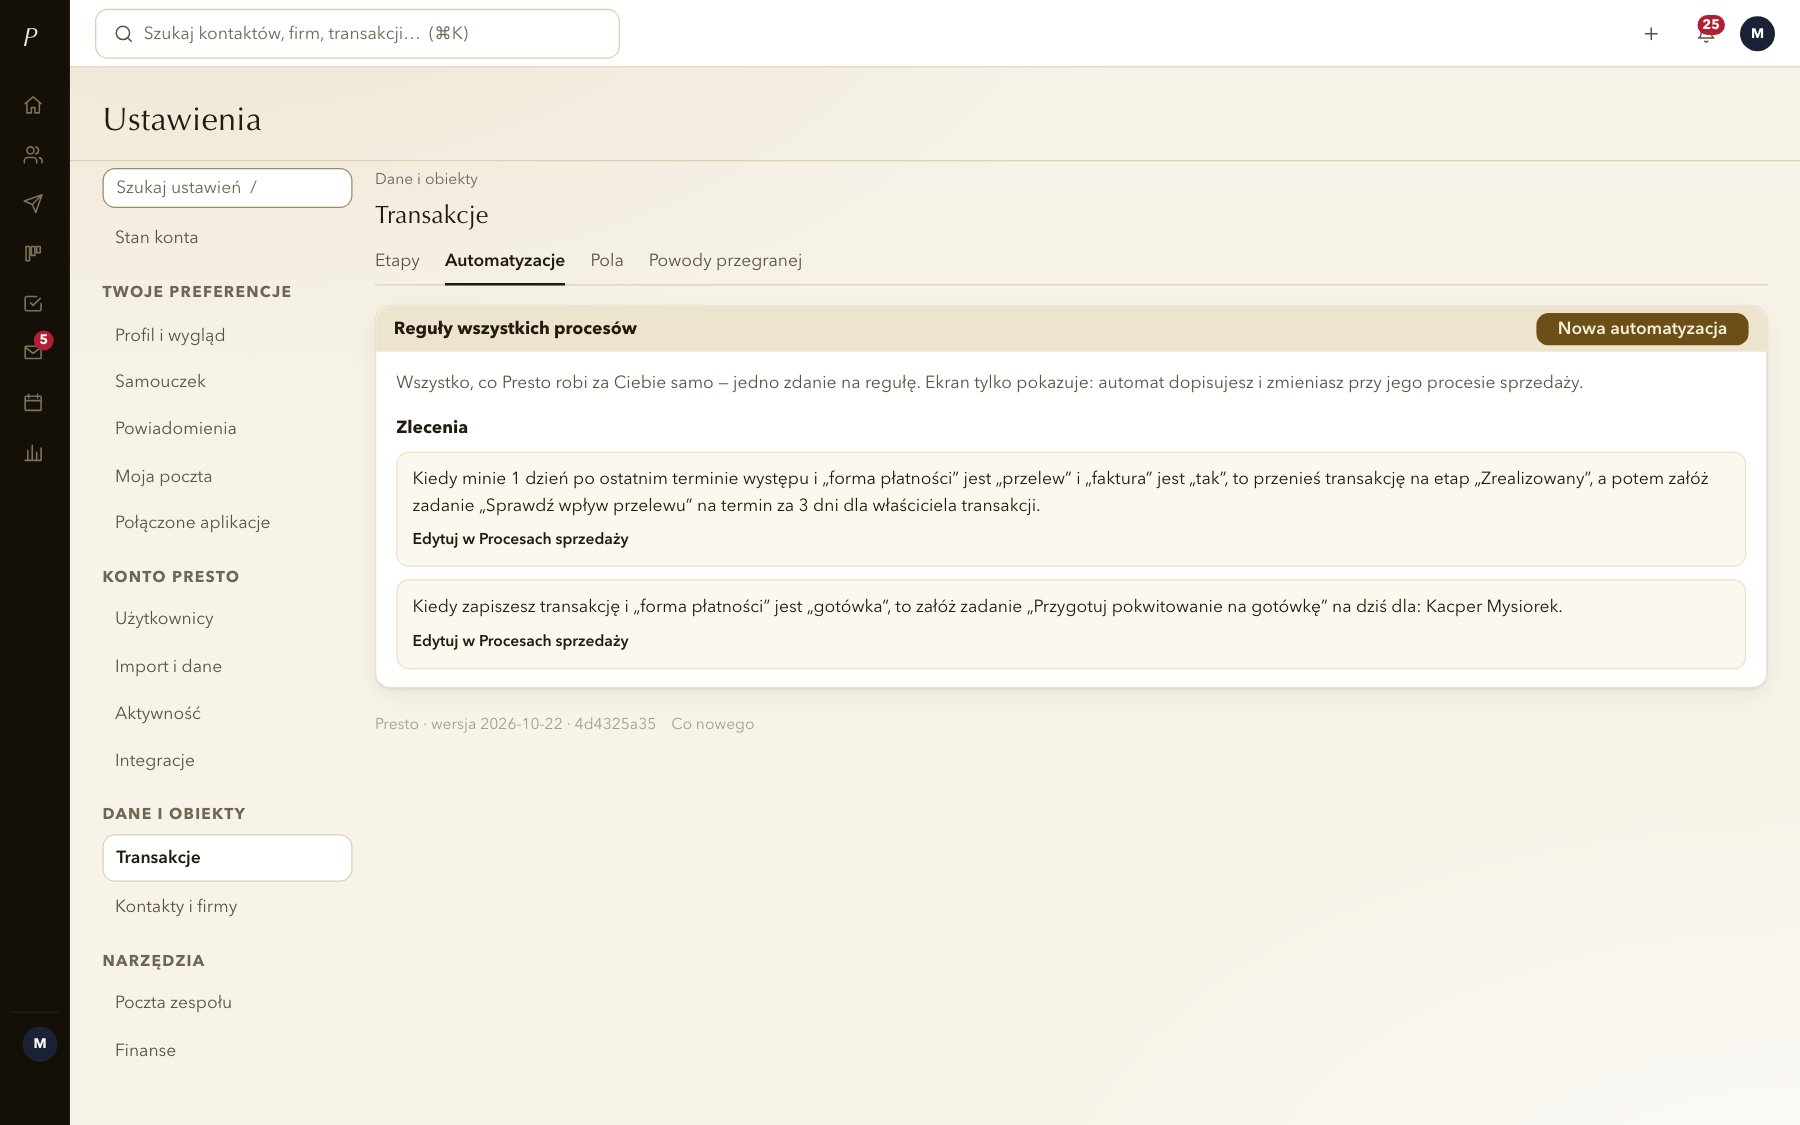Open the bar chart reports icon
The width and height of the screenshot is (1800, 1125).
[x=33, y=453]
